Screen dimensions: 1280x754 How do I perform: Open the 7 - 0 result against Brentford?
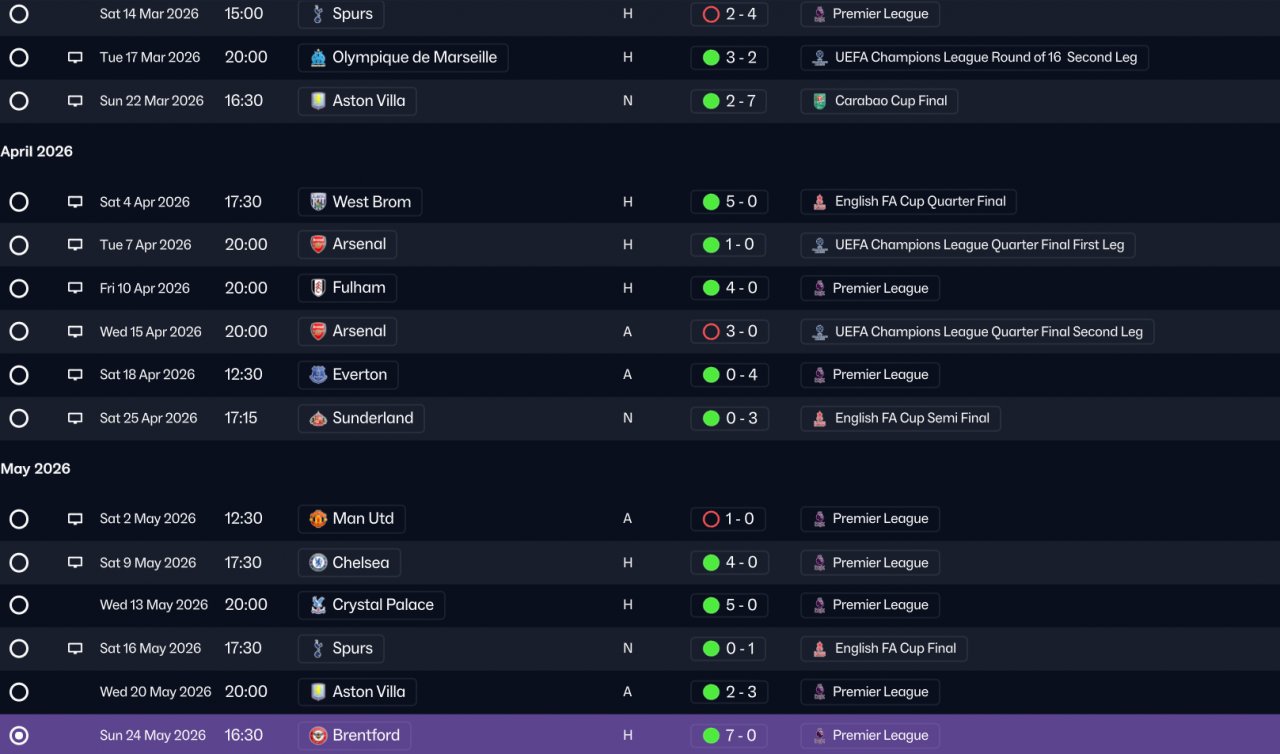(x=729, y=735)
